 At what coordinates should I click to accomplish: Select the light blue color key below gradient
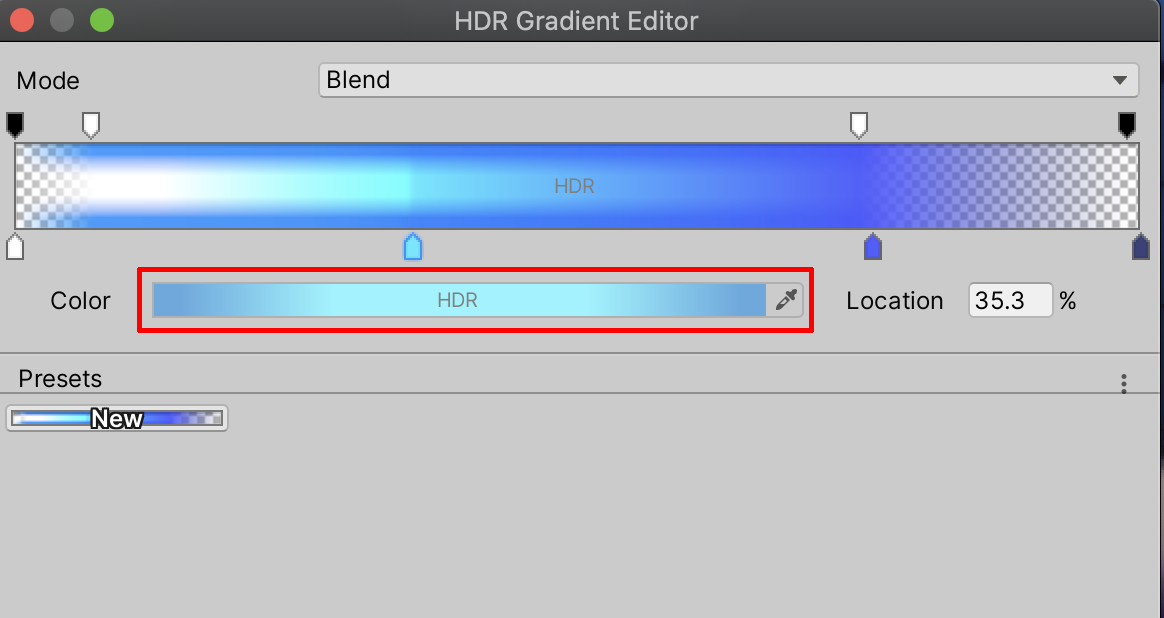tap(412, 246)
